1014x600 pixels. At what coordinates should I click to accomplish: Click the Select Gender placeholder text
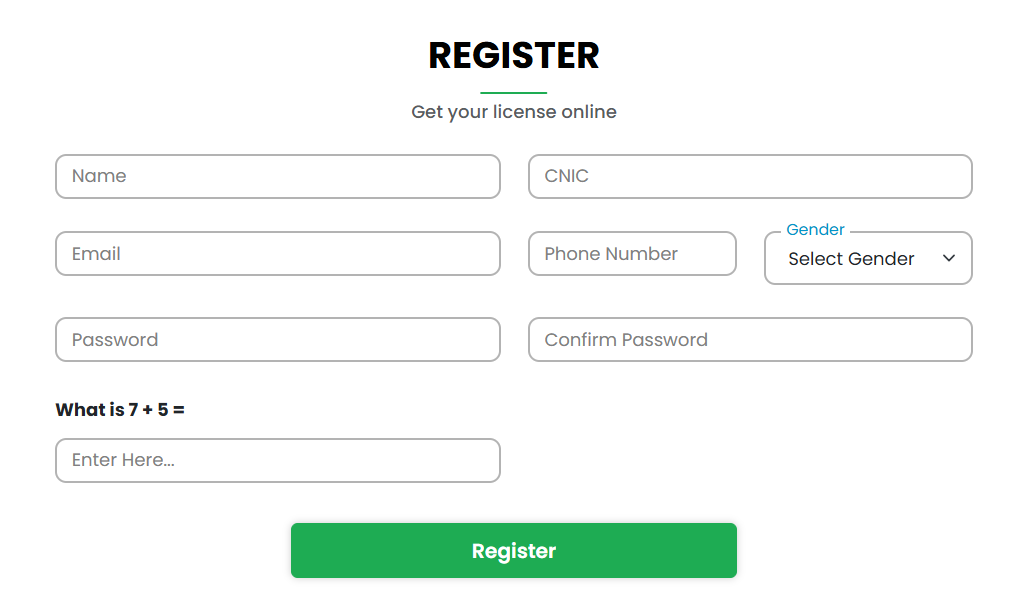click(851, 259)
